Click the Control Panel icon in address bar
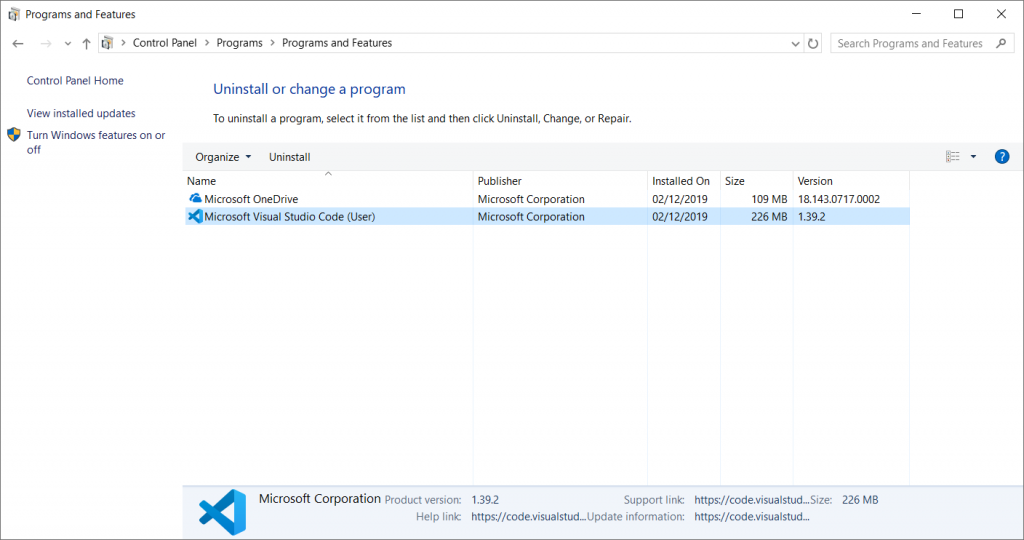The width and height of the screenshot is (1024, 540). point(108,43)
